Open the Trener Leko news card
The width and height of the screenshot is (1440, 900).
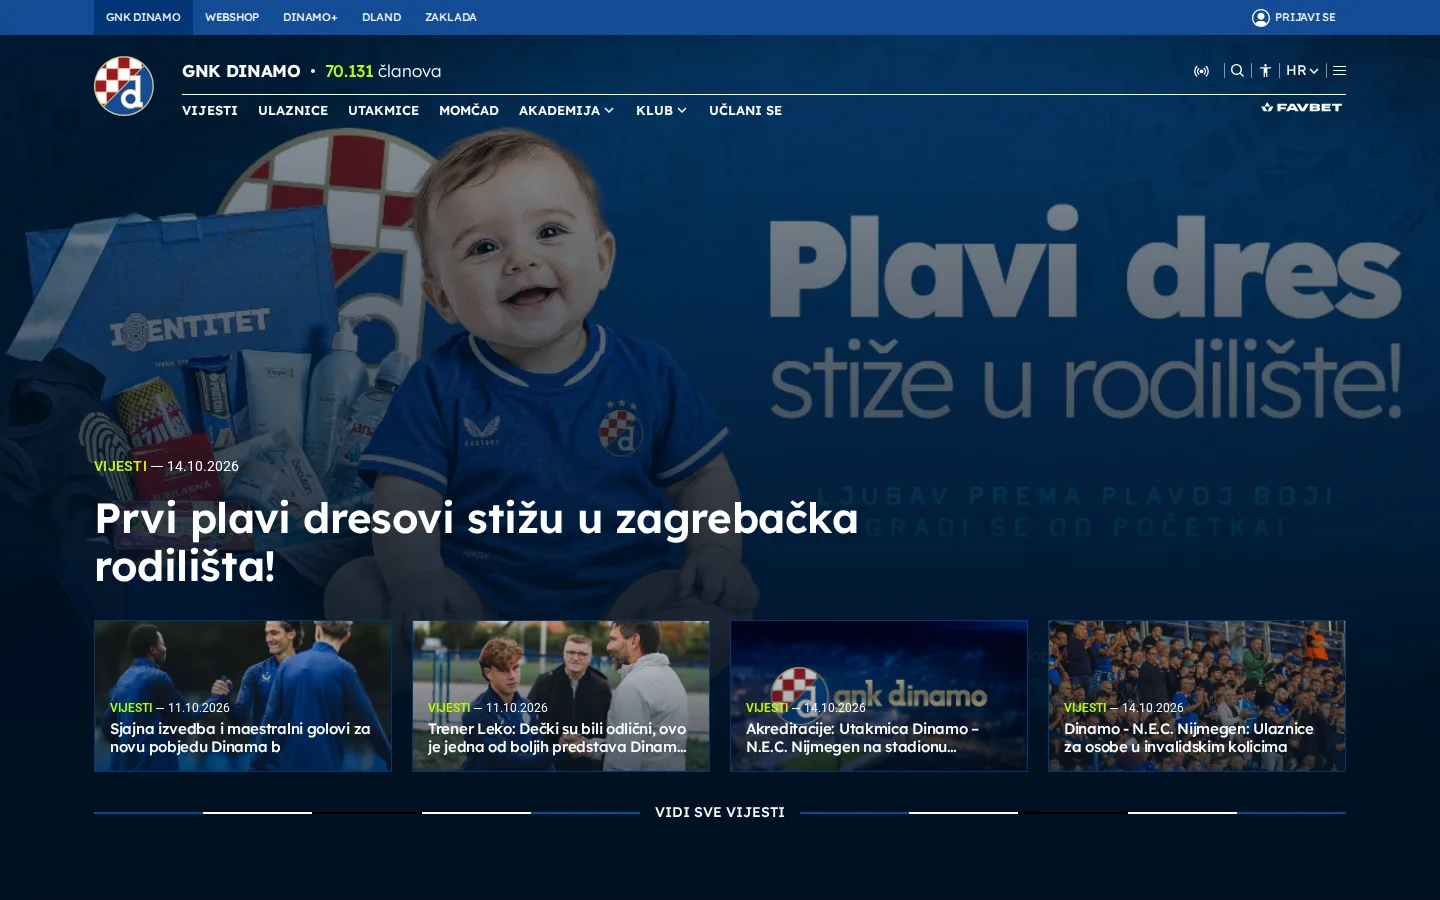[x=561, y=696]
